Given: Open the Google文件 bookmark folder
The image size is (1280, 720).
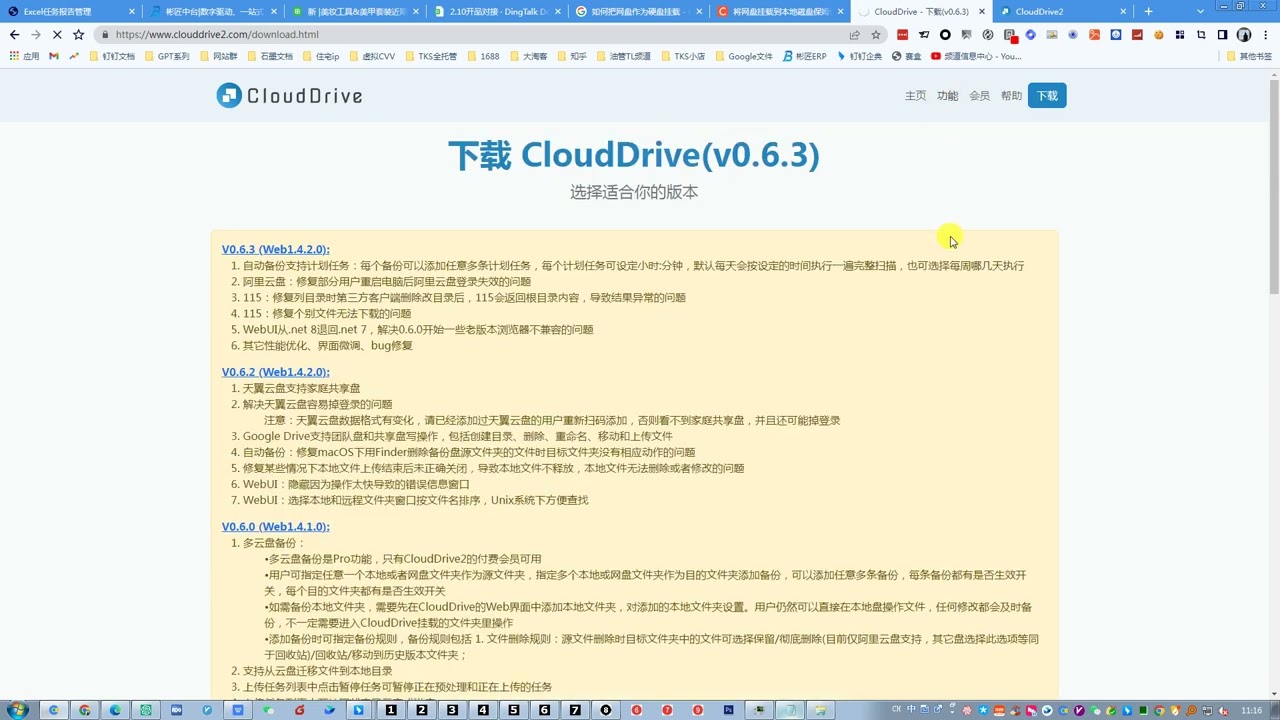Looking at the screenshot, I should pos(744,56).
